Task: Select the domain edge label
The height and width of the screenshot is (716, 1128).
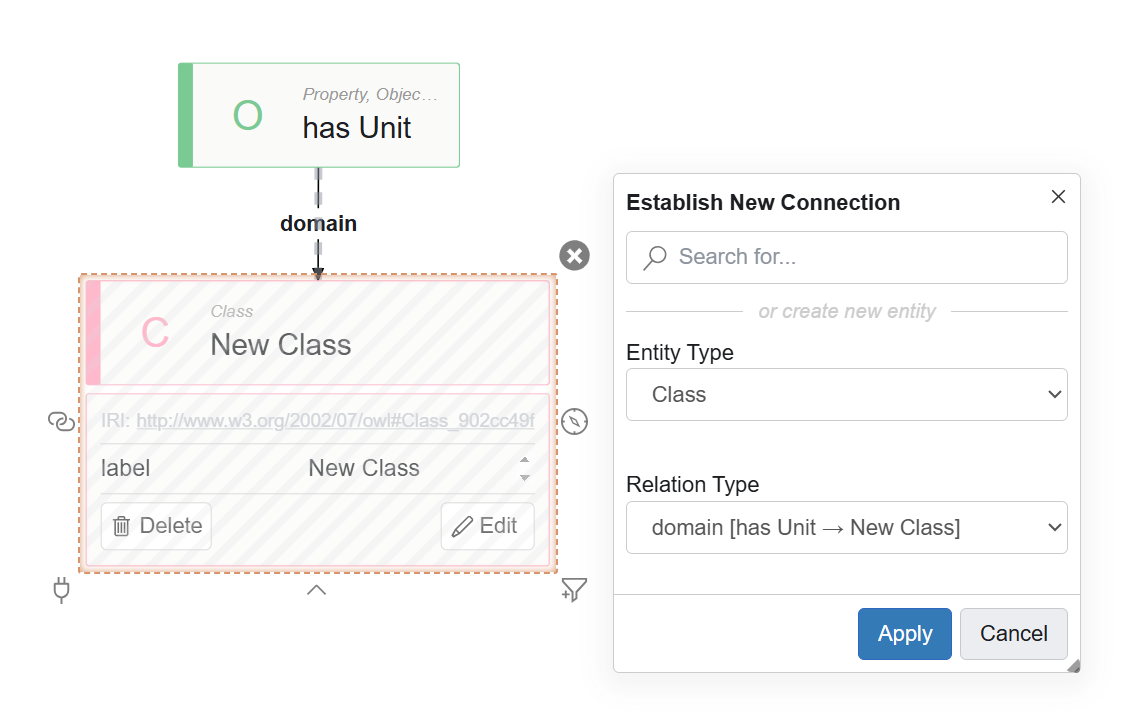Action: [x=318, y=224]
